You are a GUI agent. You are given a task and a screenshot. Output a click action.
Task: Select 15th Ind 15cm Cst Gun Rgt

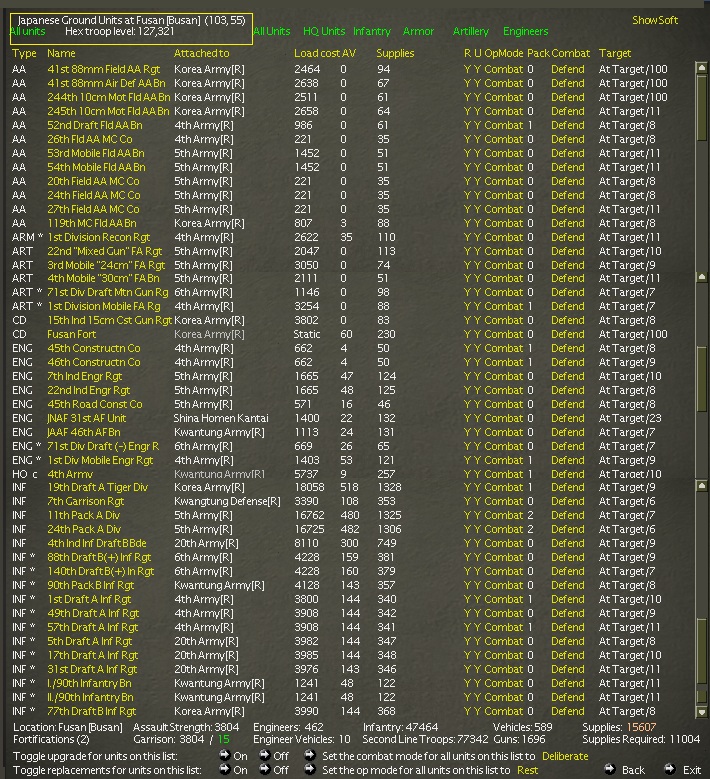coord(109,320)
